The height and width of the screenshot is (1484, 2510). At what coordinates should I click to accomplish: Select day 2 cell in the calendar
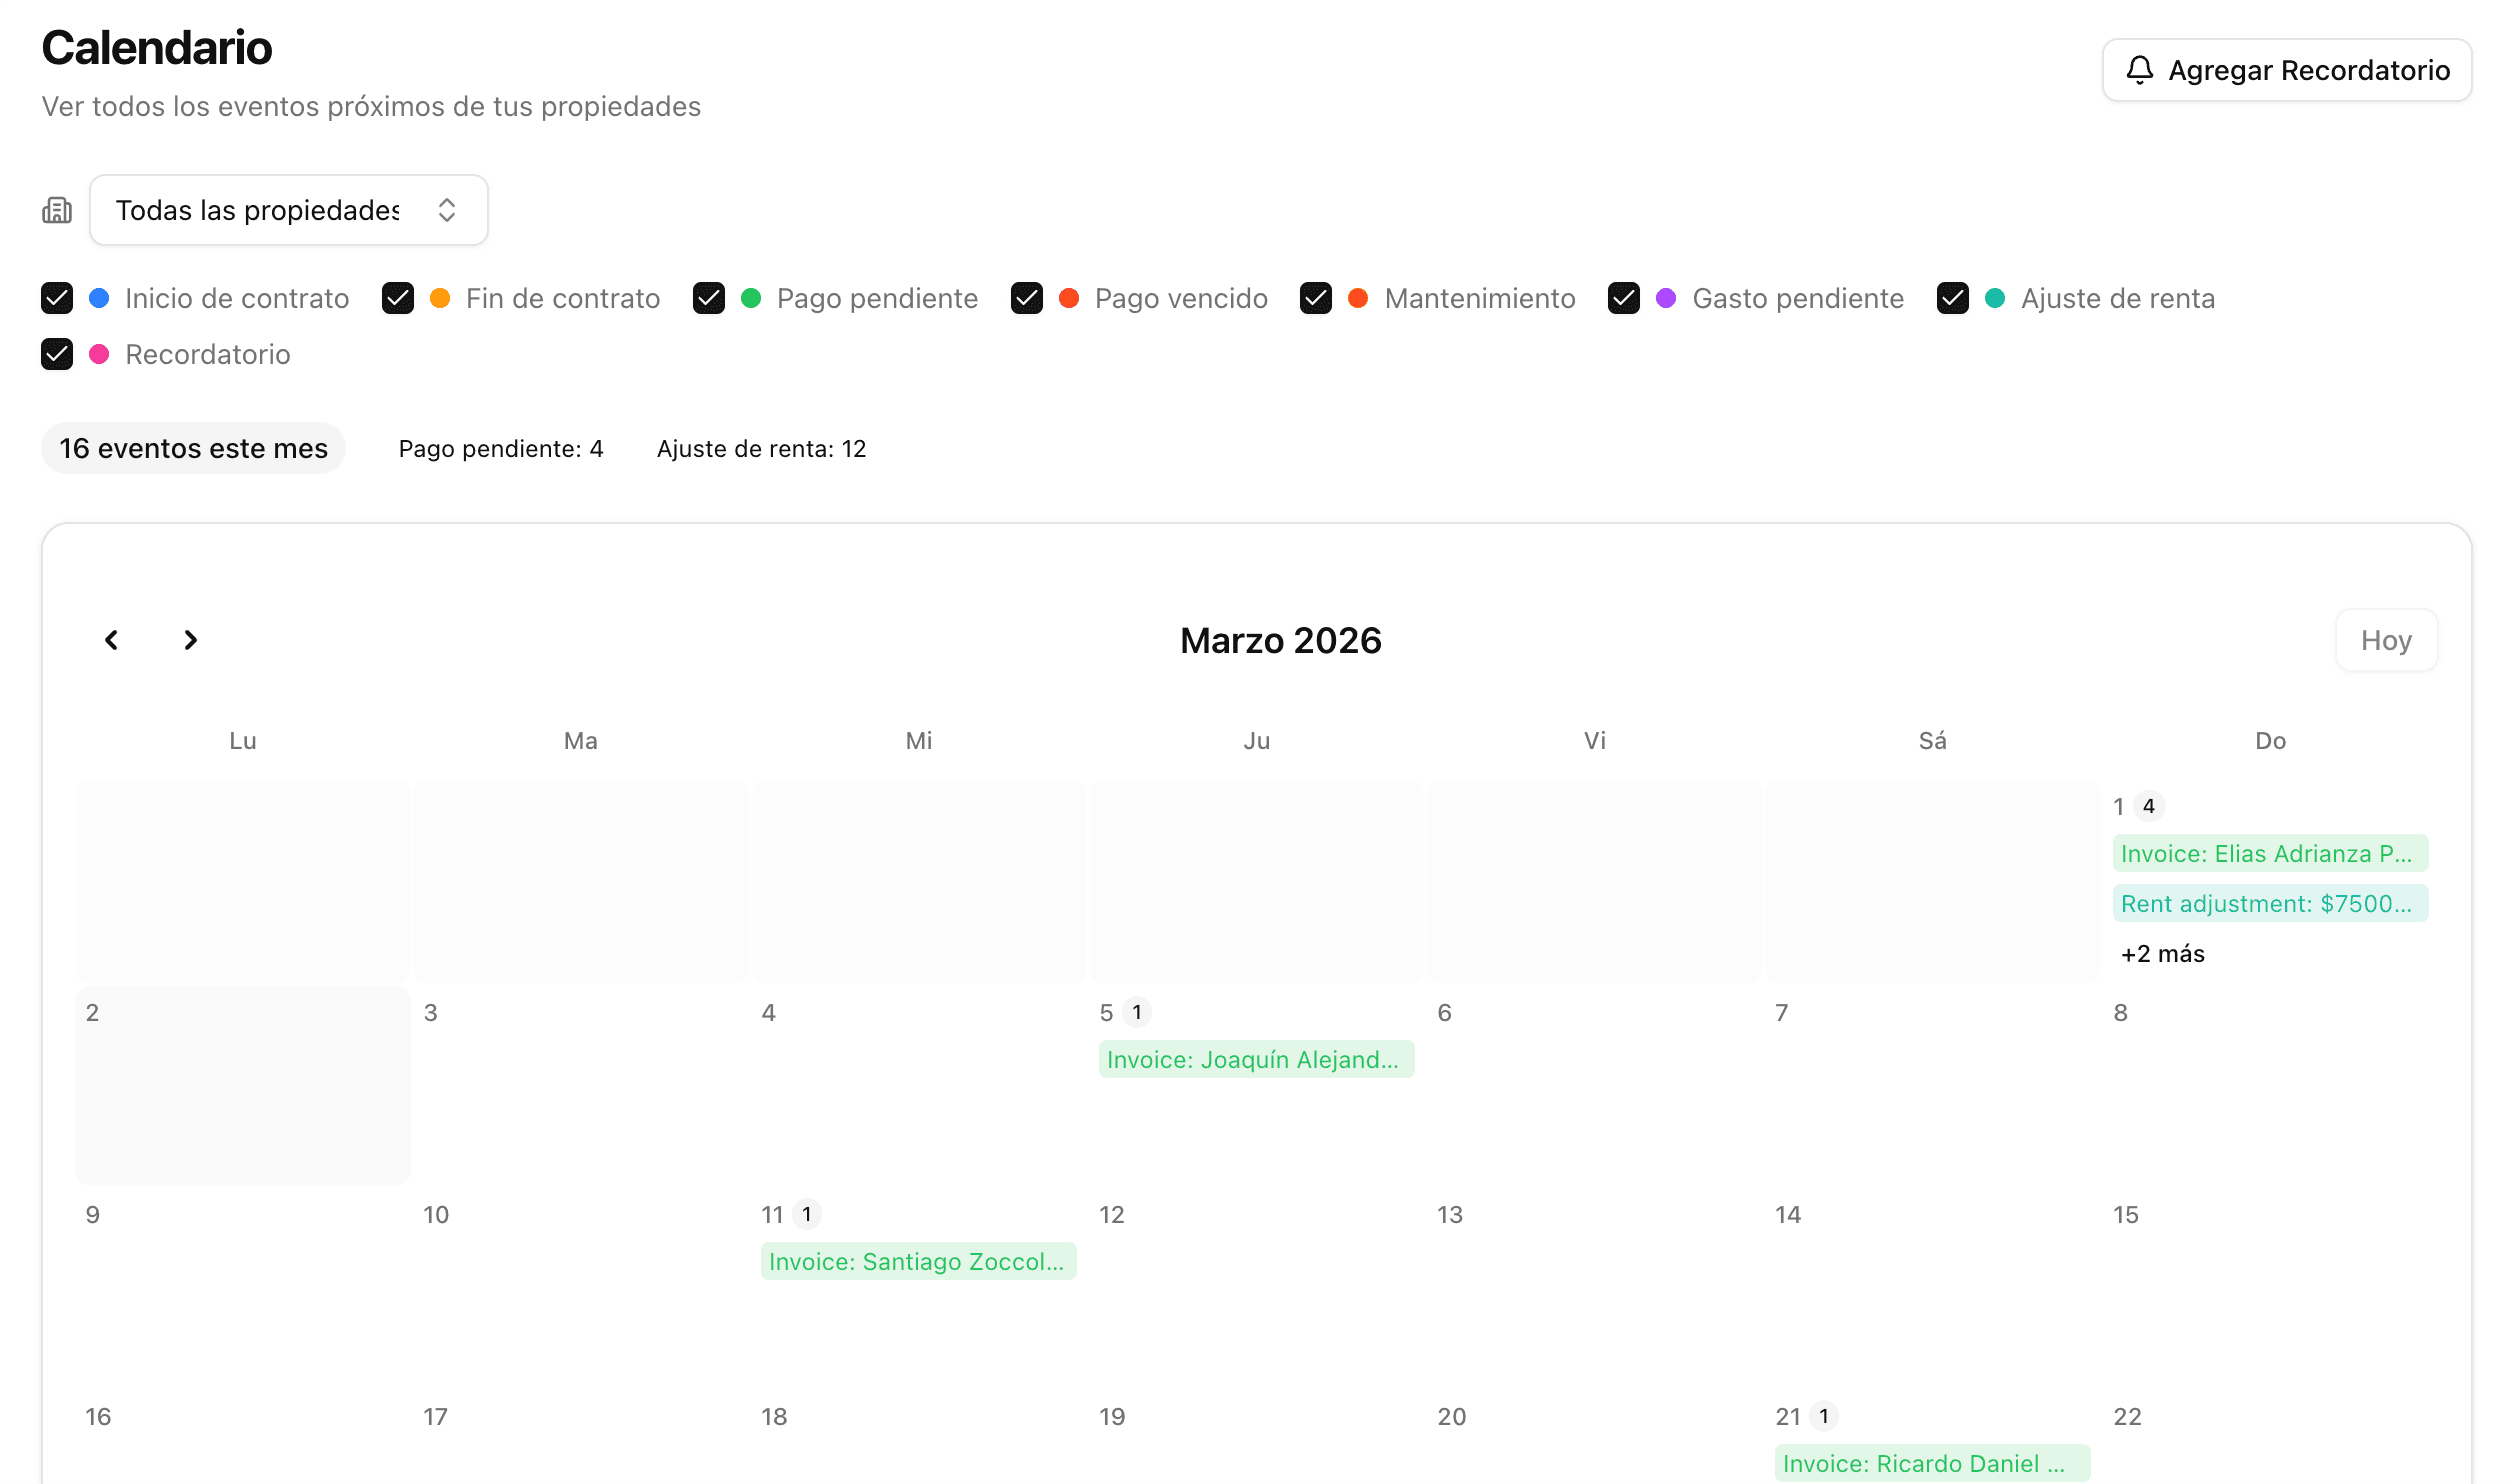(x=243, y=1086)
